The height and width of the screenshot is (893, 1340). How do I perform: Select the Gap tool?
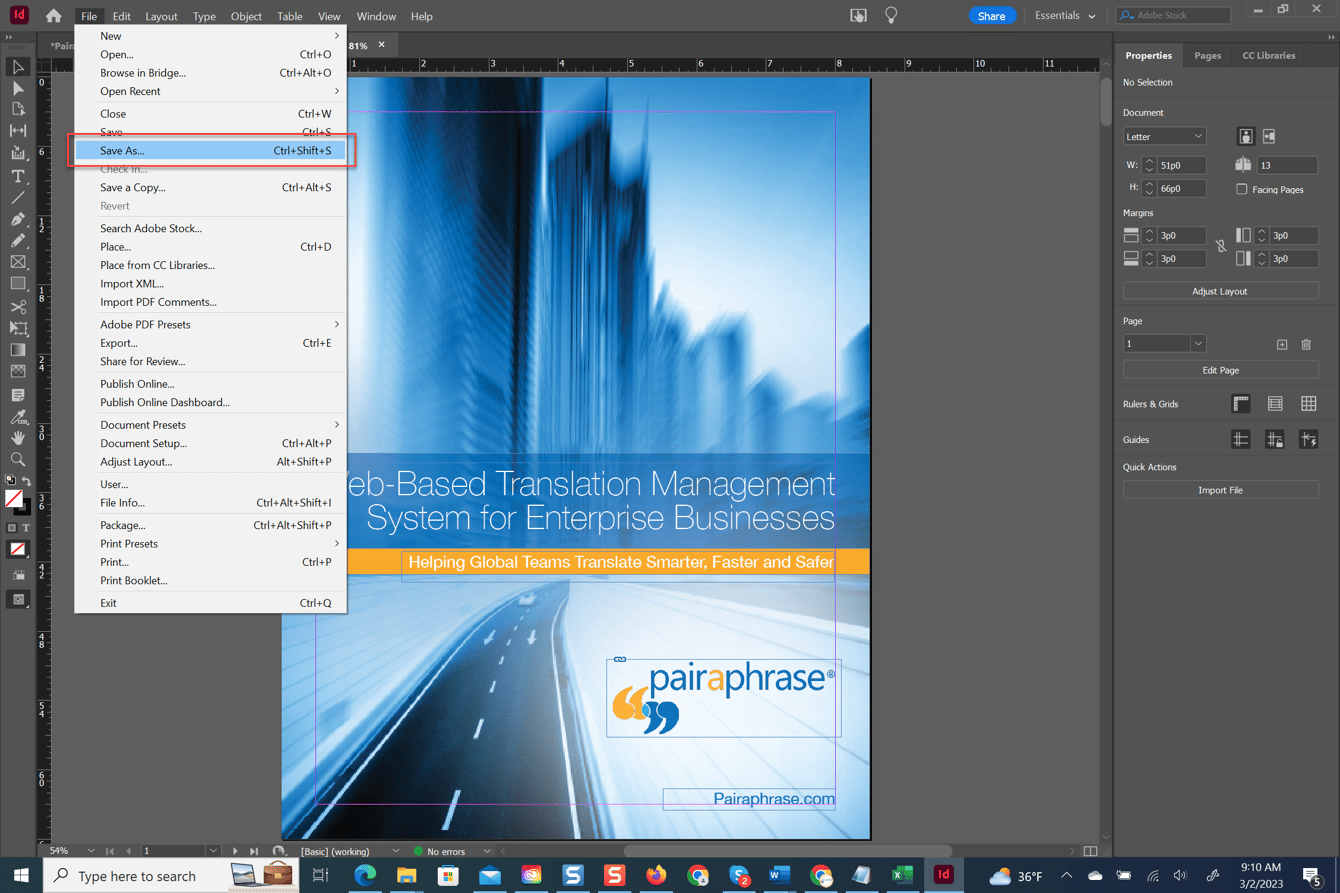click(x=18, y=131)
